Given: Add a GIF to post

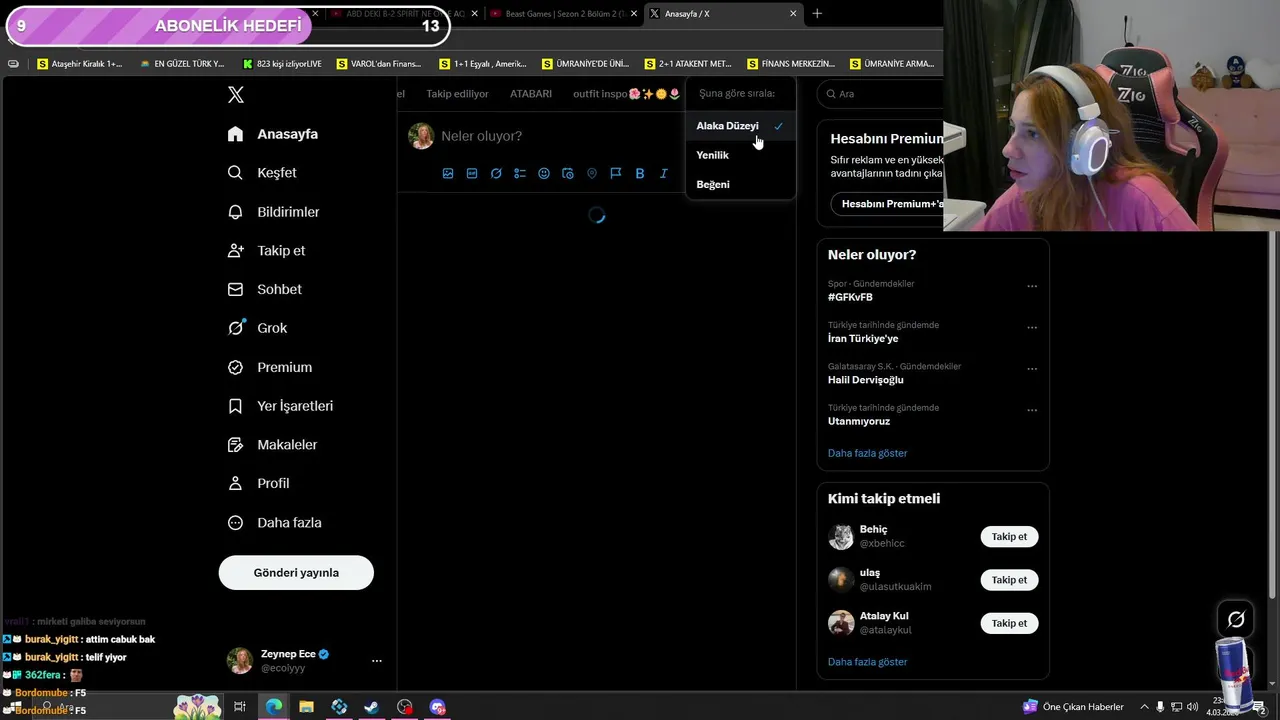Looking at the screenshot, I should (472, 173).
